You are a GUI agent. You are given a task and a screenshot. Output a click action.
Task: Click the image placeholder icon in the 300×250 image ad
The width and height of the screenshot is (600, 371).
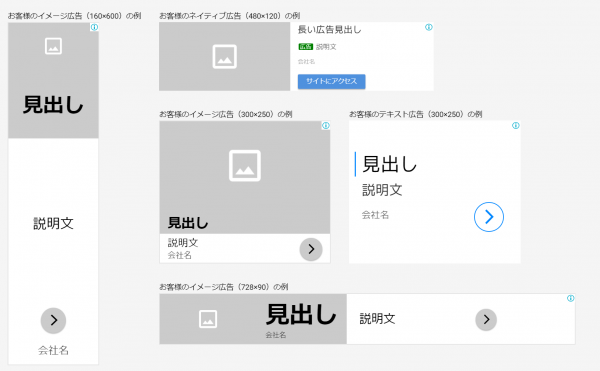(245, 166)
